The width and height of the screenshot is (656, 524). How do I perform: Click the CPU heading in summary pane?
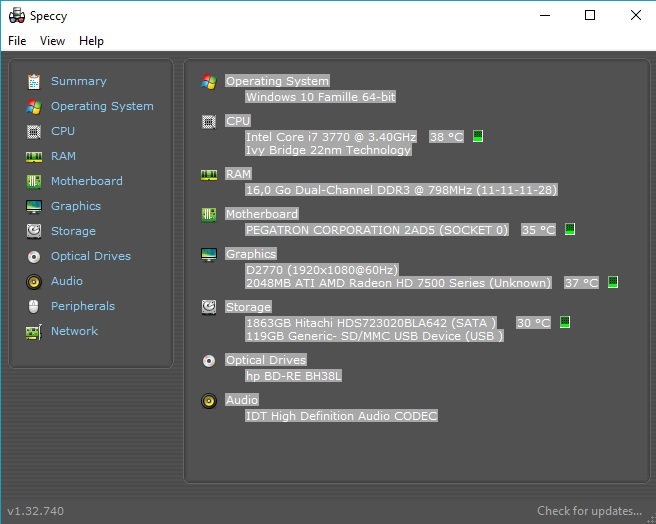coord(238,121)
